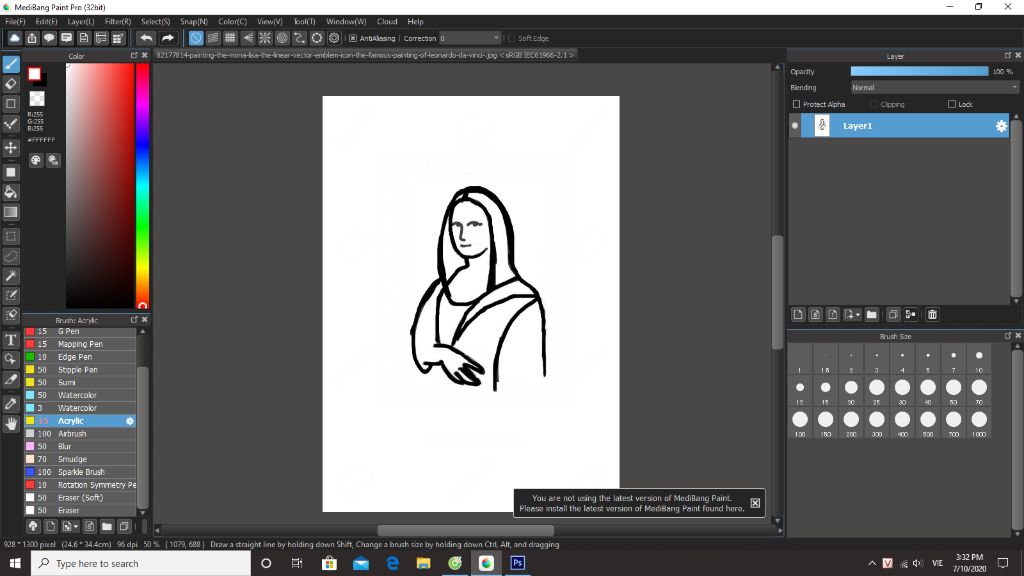Viewport: 1024px width, 576px height.
Task: Click the cloud icon in the toolbar
Action: point(14,38)
